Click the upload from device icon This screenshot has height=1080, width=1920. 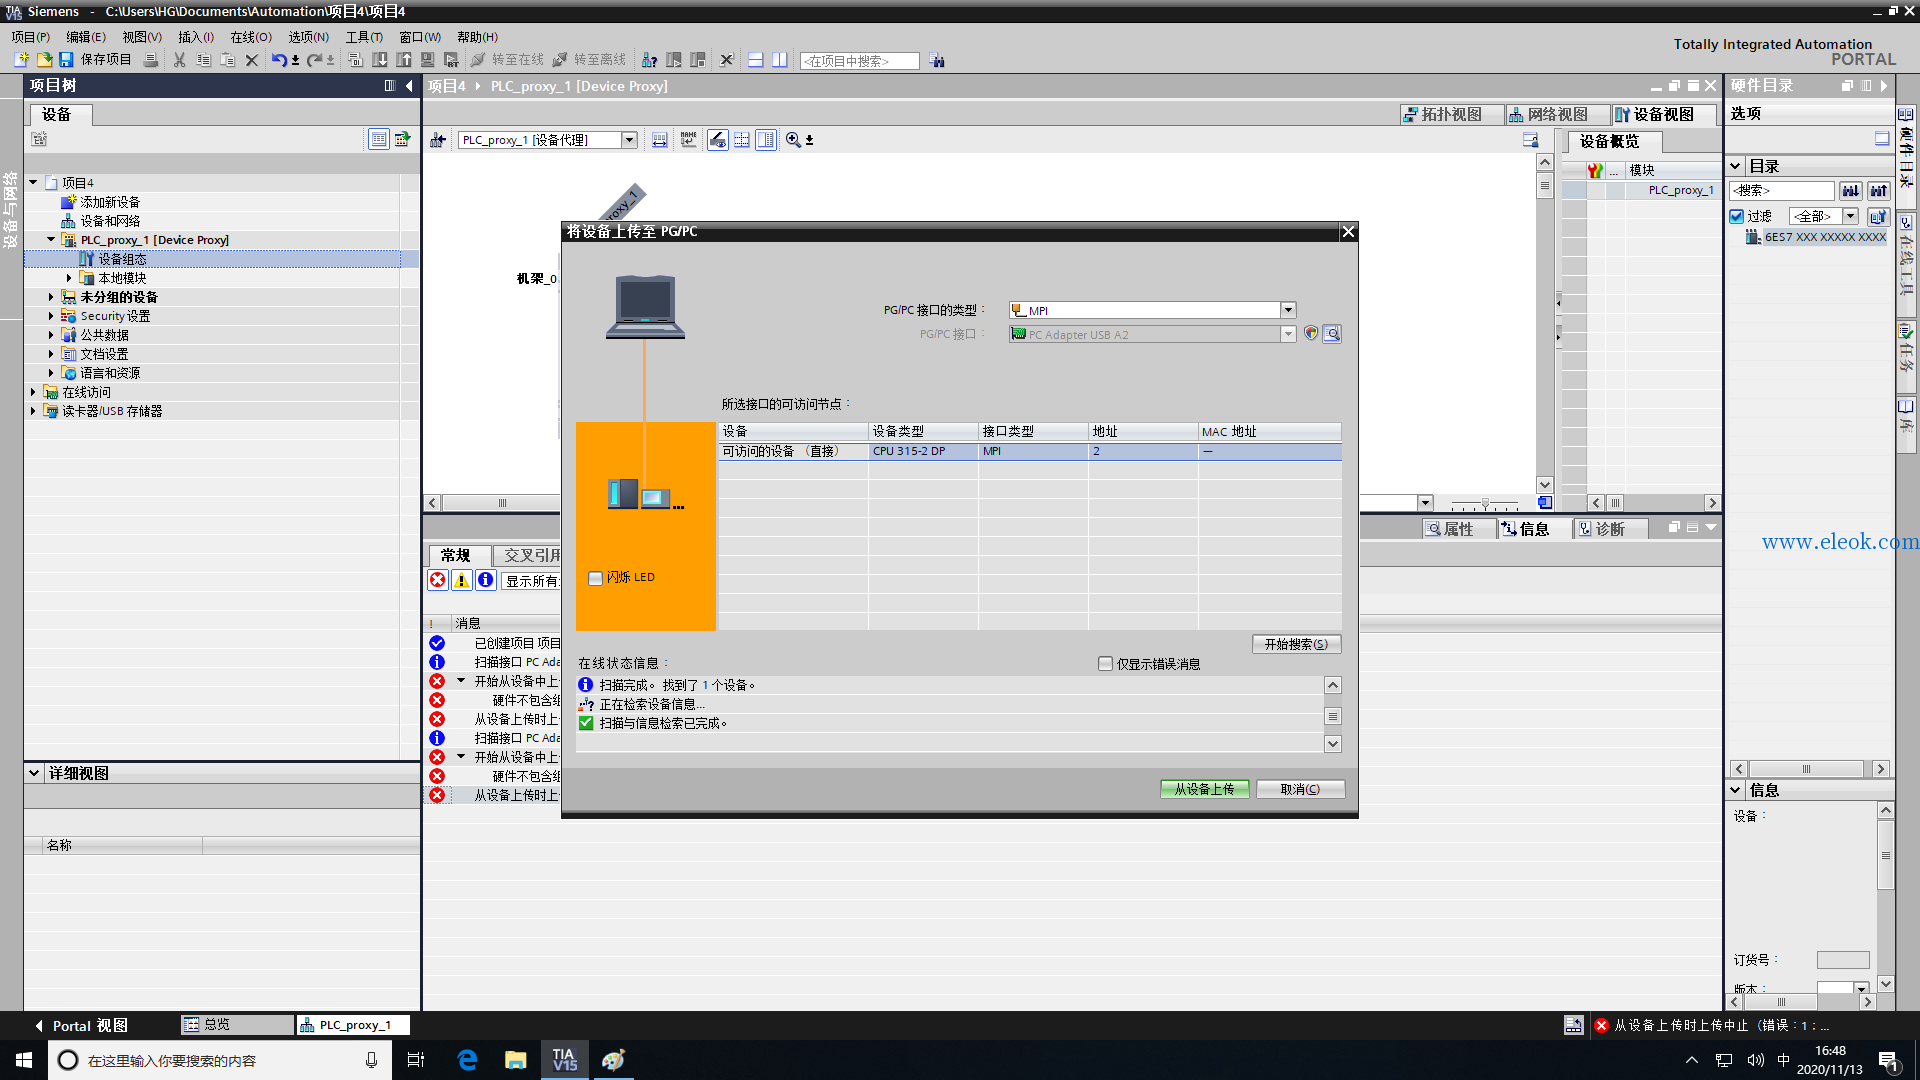pos(404,60)
